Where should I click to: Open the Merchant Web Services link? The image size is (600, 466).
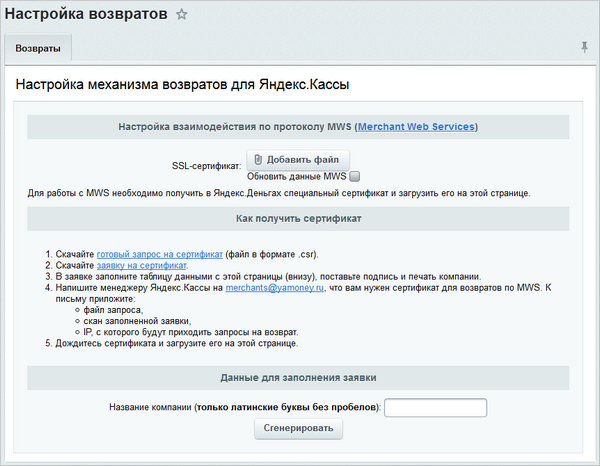point(416,127)
